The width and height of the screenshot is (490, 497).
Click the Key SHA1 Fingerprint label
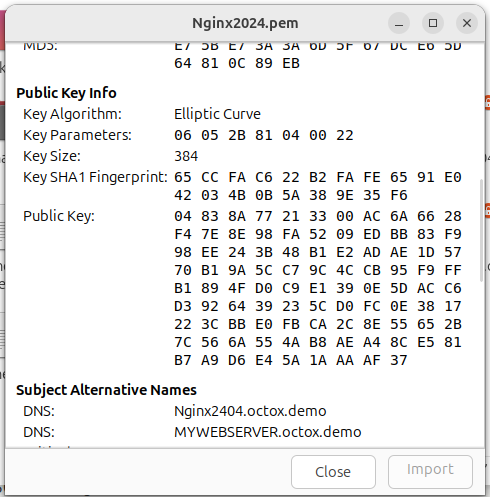click(x=95, y=177)
